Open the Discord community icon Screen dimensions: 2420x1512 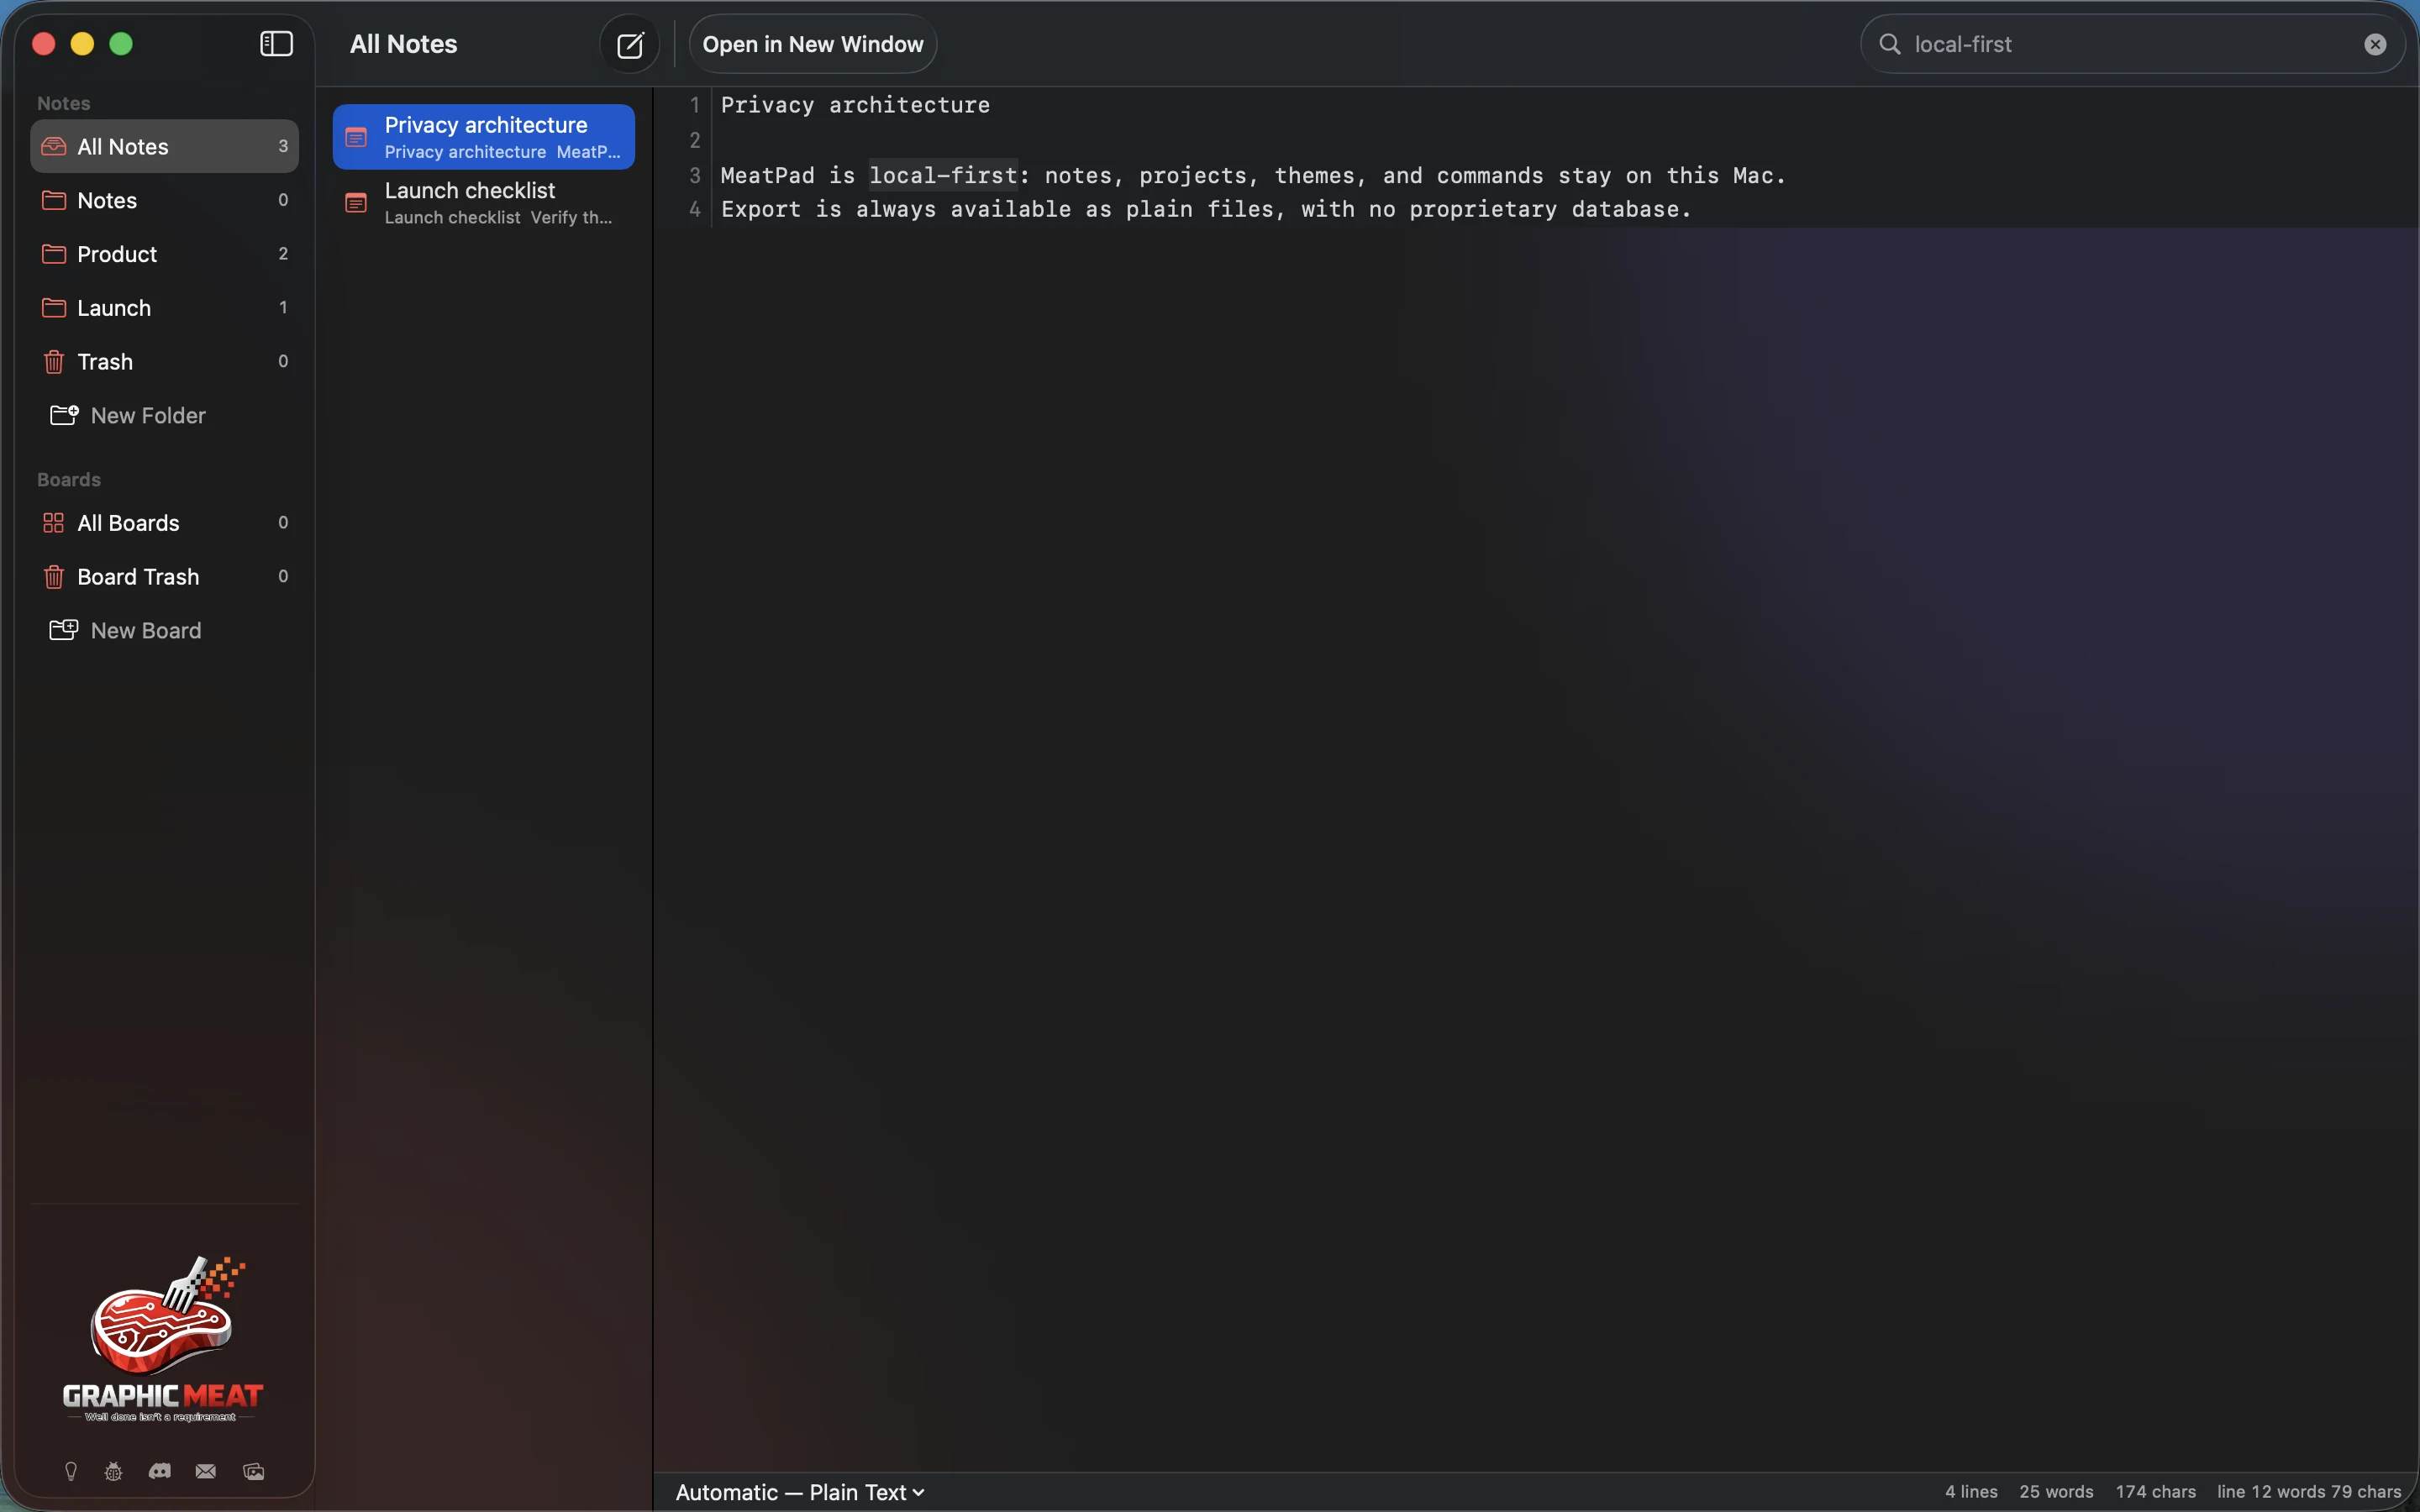[160, 1471]
